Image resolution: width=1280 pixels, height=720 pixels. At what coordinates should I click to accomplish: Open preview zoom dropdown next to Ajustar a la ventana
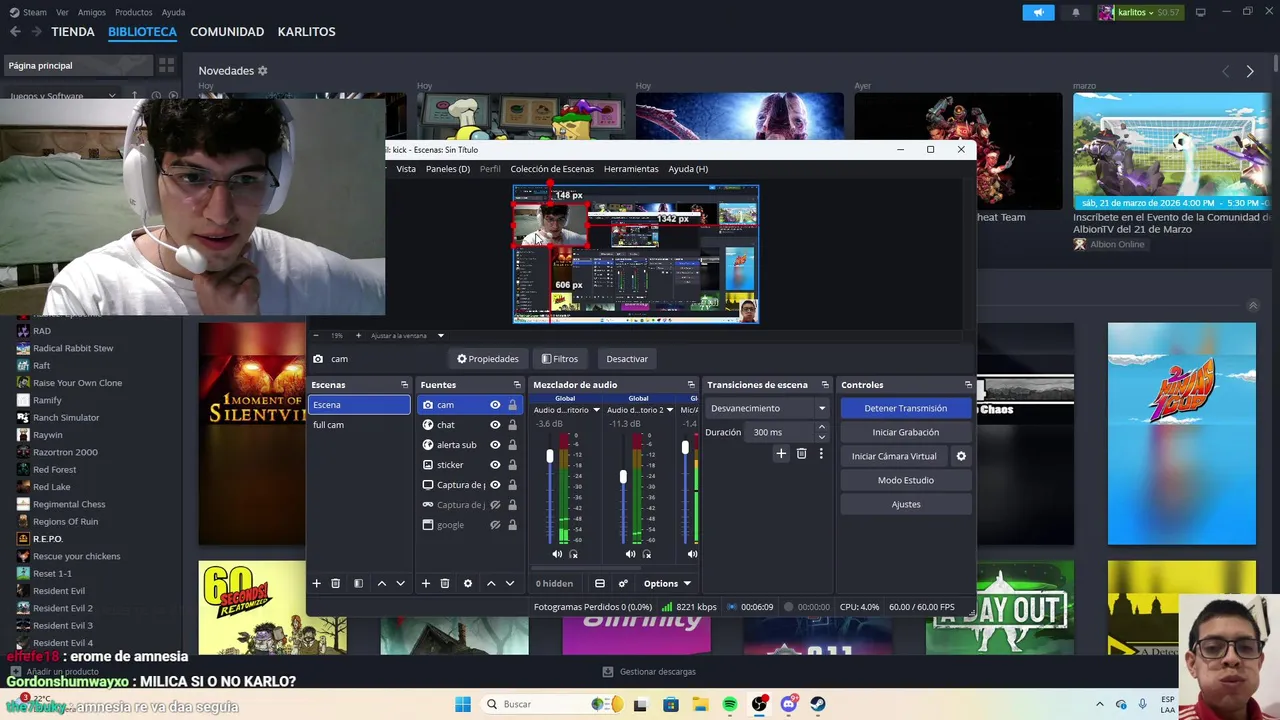pos(440,336)
